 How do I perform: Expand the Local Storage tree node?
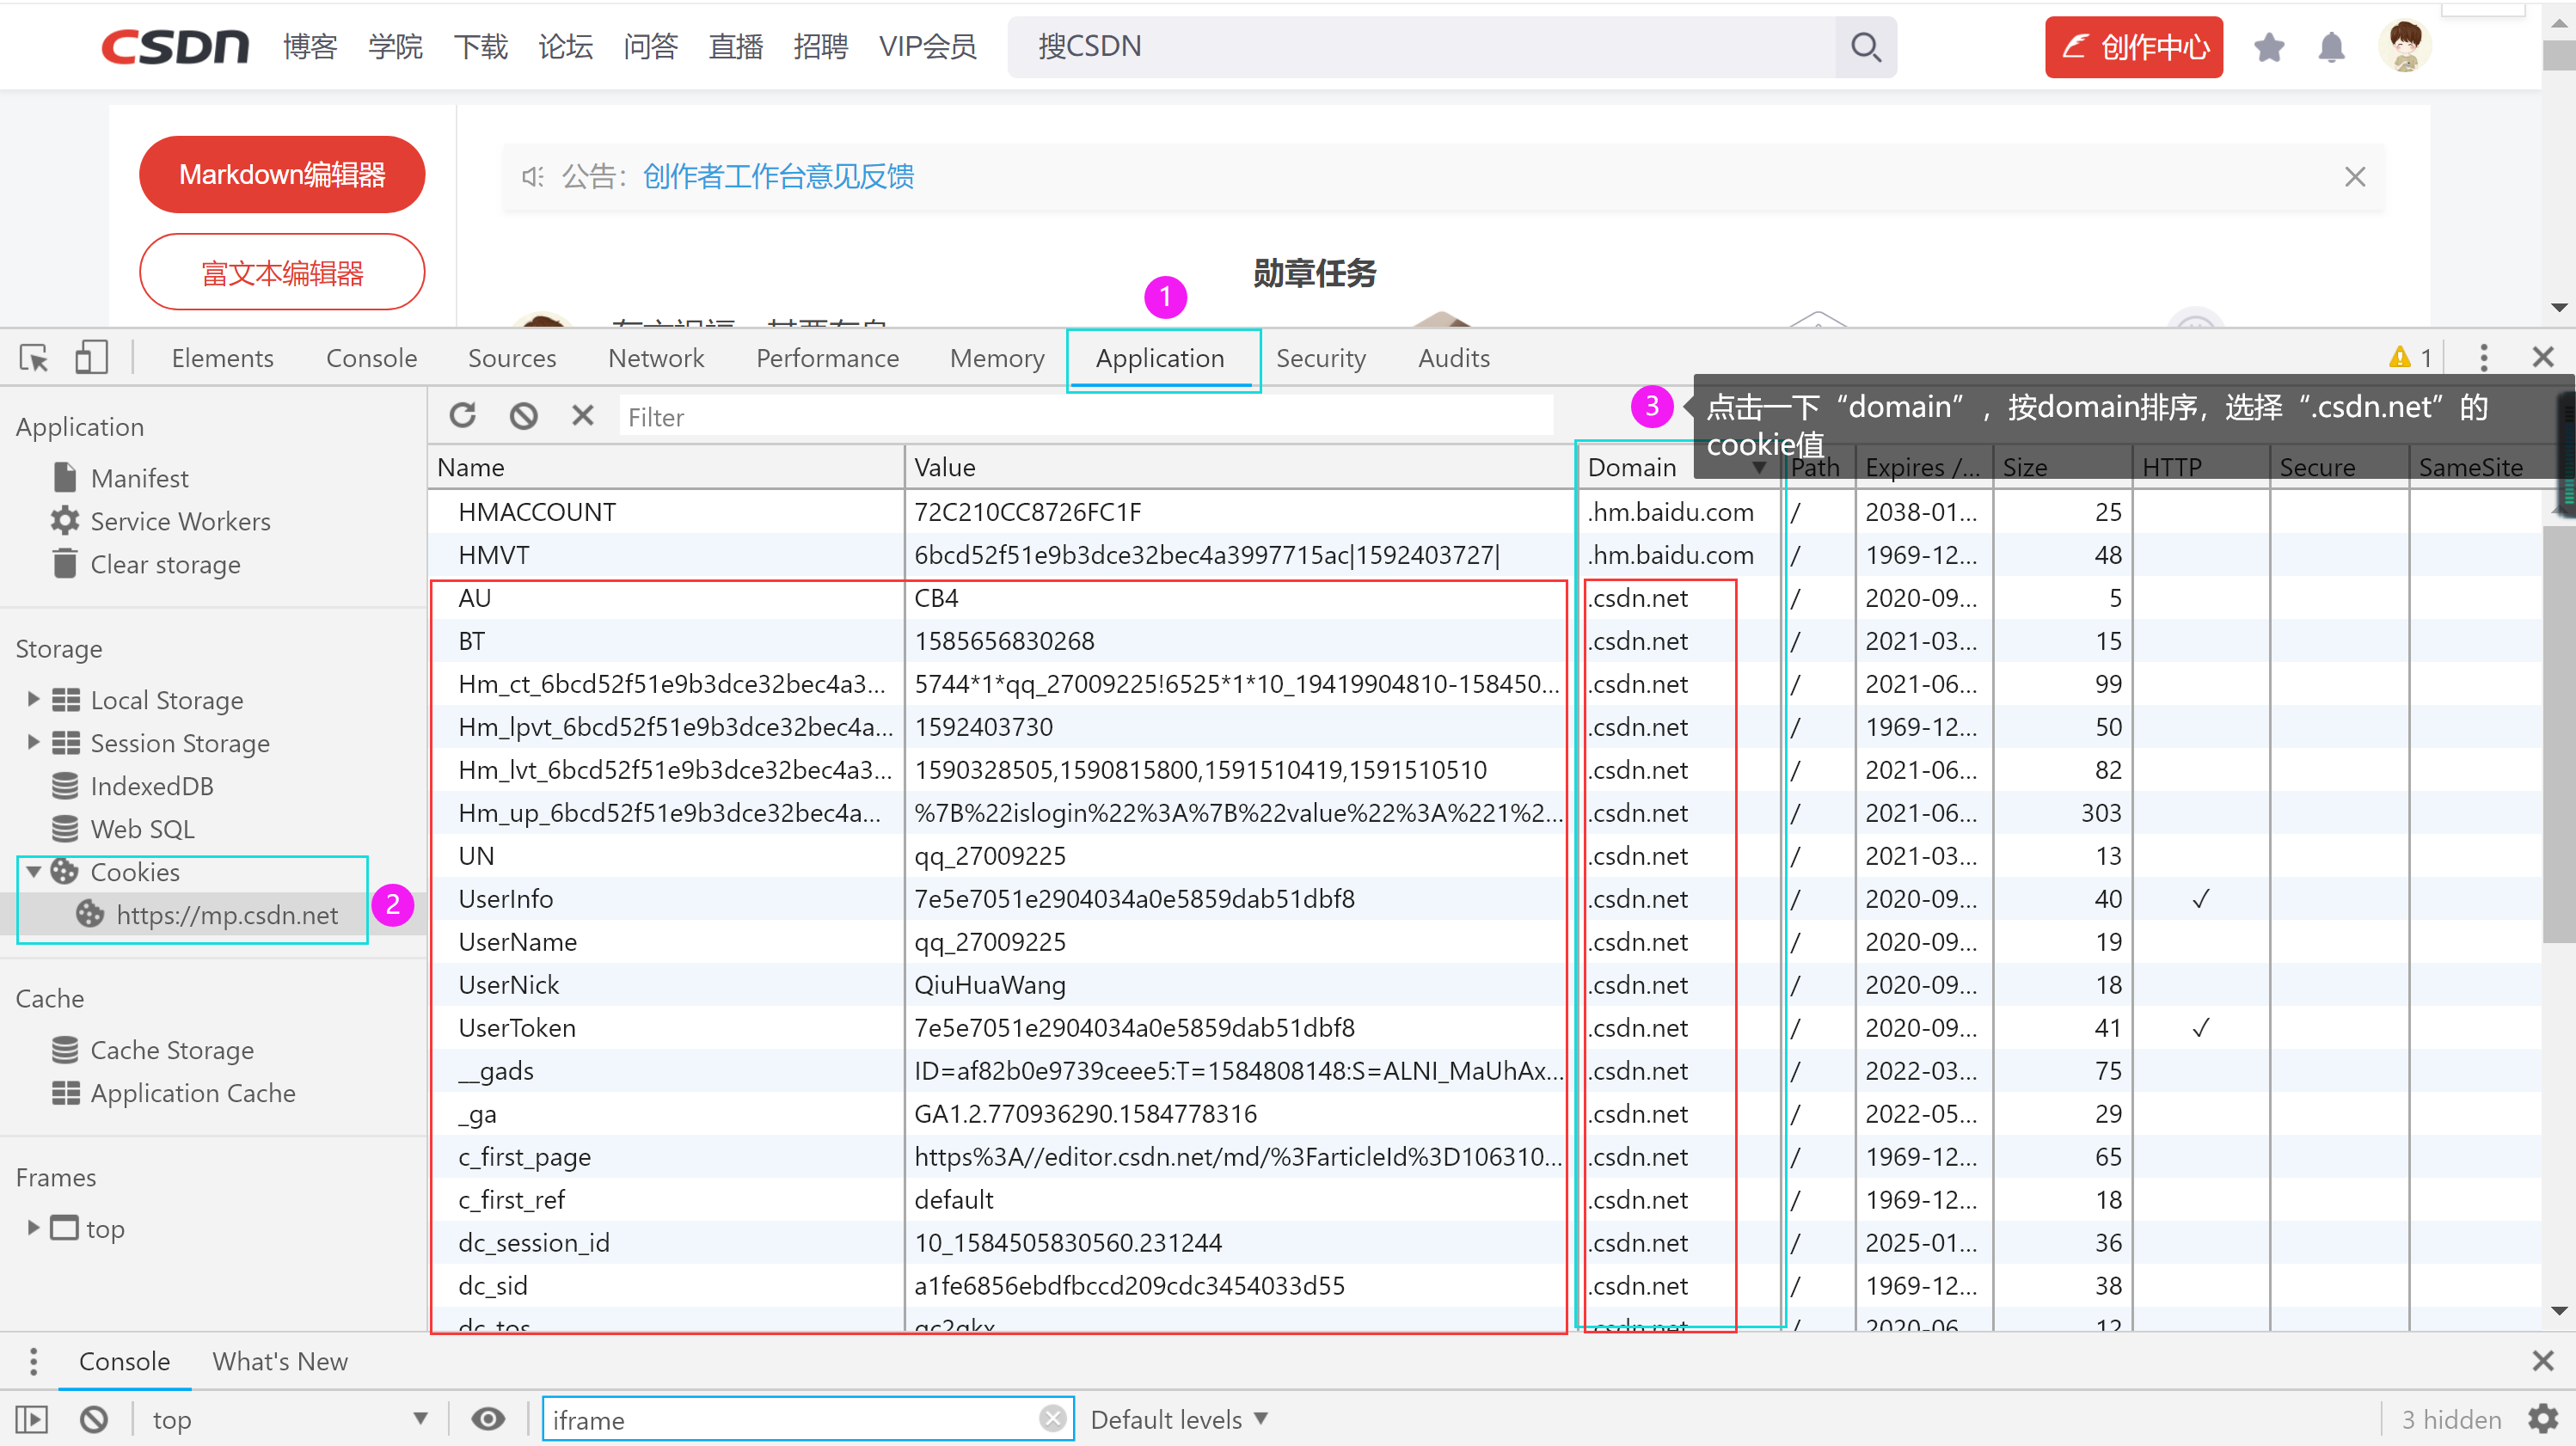click(33, 699)
